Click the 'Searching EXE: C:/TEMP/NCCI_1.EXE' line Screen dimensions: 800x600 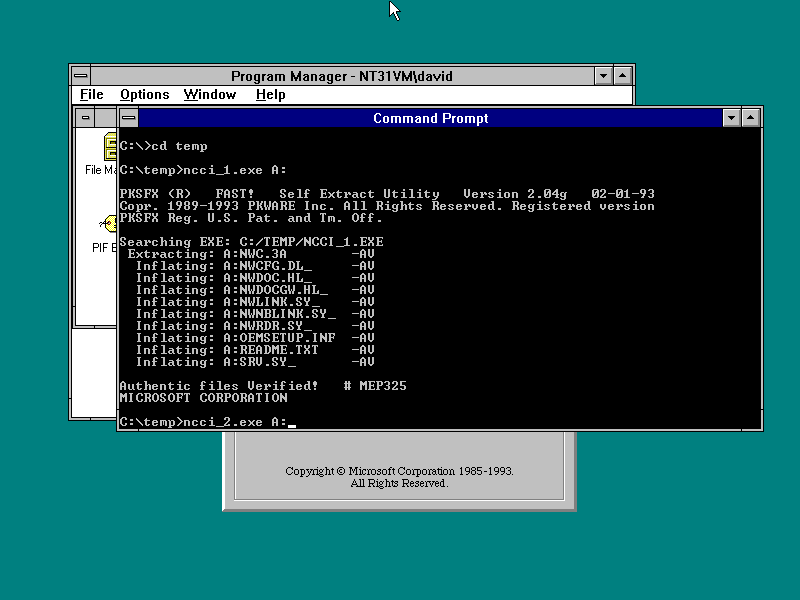point(251,242)
